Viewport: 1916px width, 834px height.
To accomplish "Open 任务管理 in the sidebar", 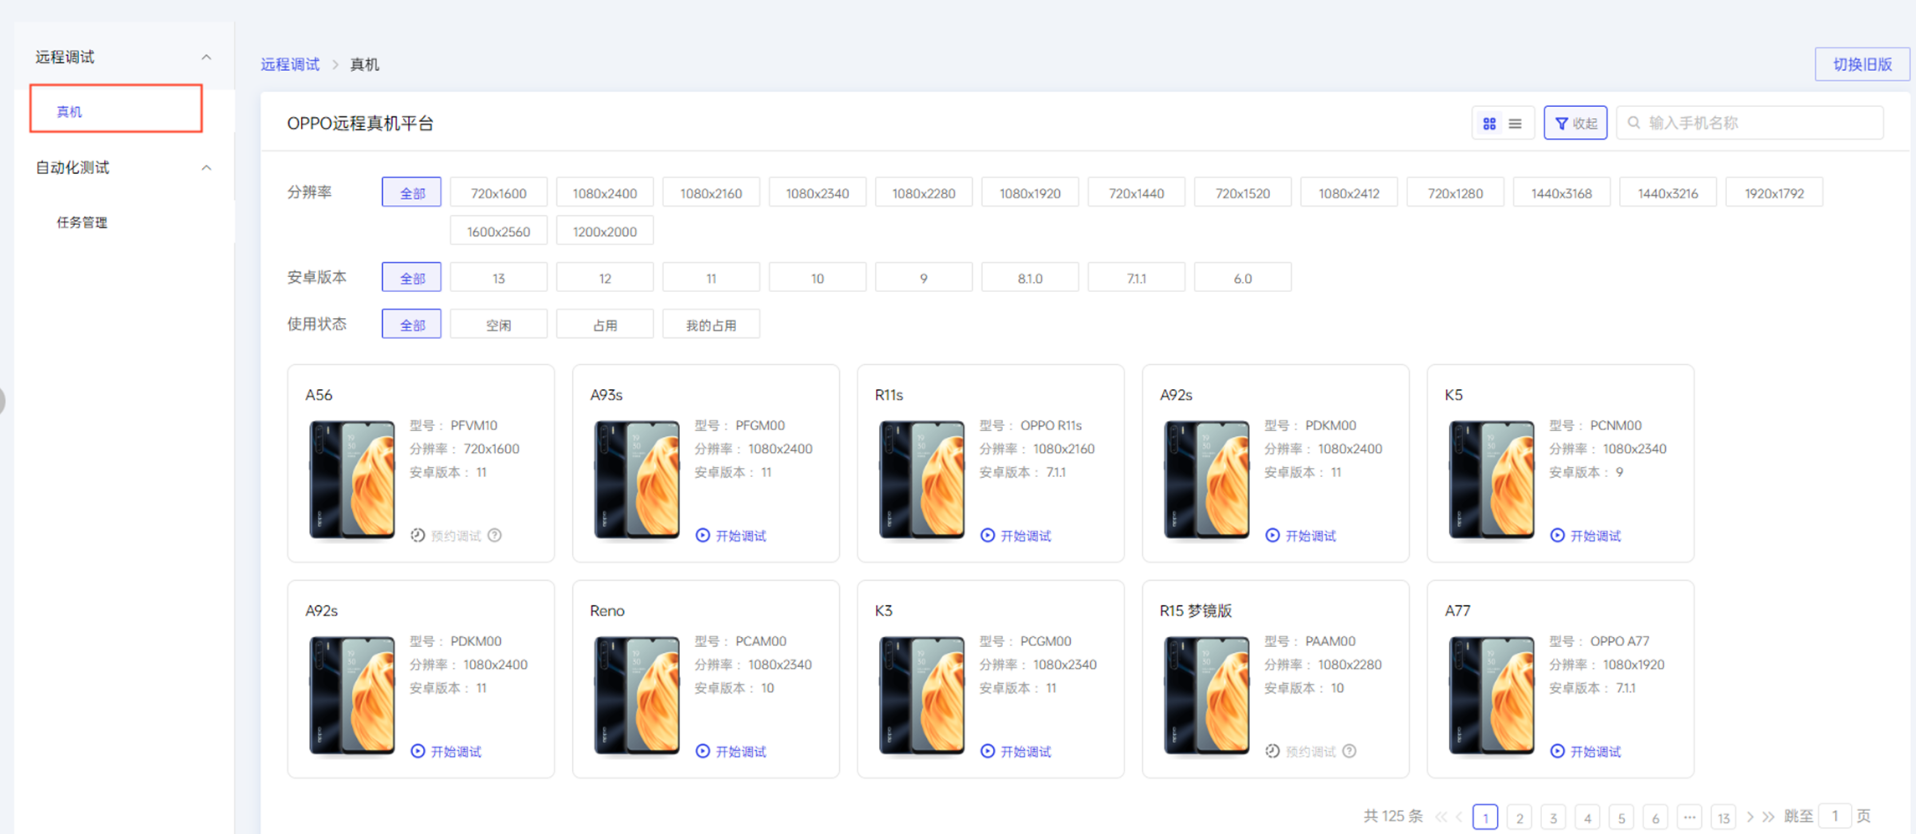I will coord(82,222).
